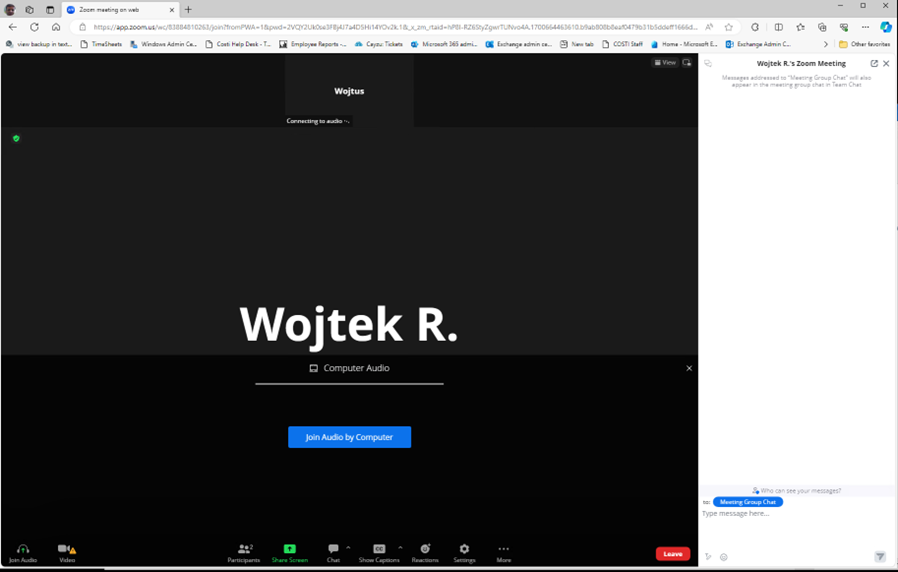
Task: Click the green Share Screen icon
Action: (289, 549)
